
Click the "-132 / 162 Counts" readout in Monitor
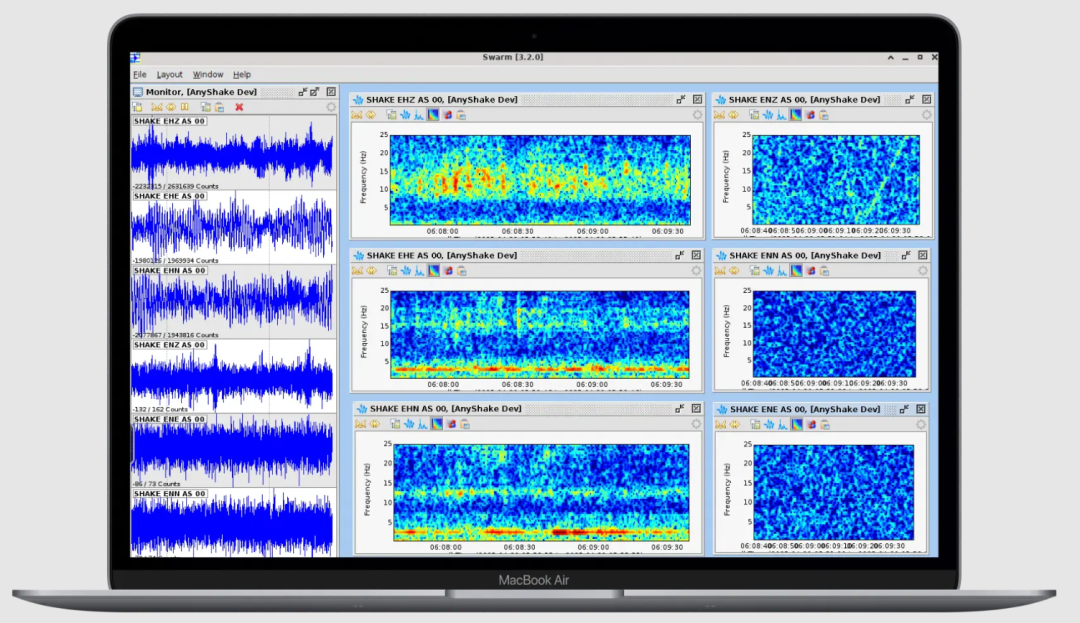(x=160, y=410)
